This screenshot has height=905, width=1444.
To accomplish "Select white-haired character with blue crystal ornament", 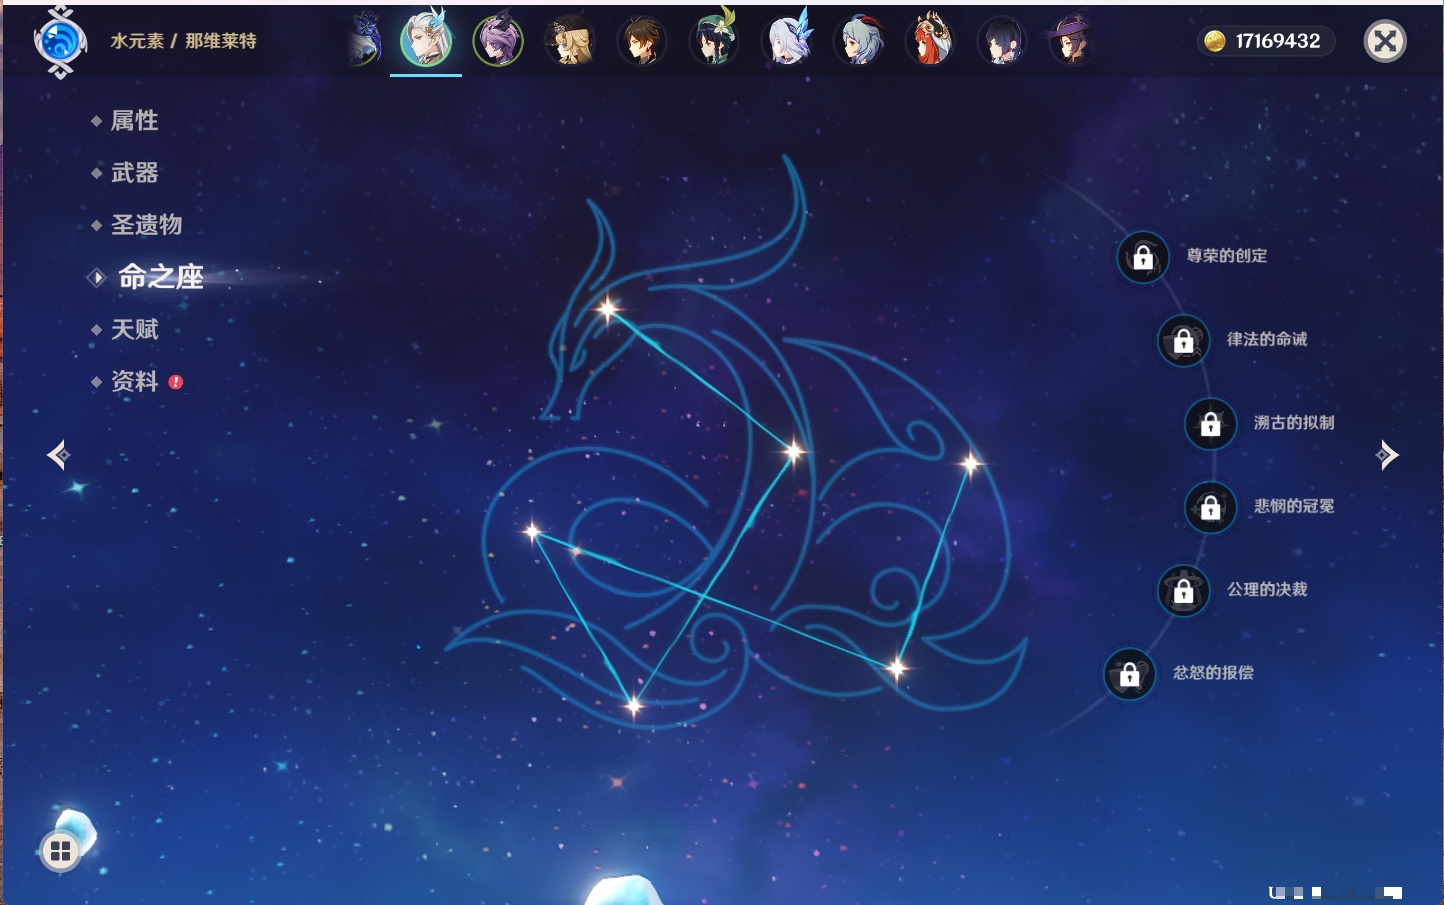I will pyautogui.click(x=787, y=41).
